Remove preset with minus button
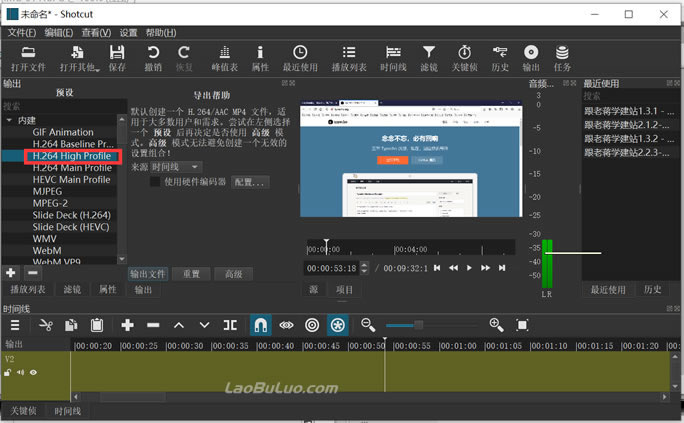Screen dimensions: 684x423 click(33, 273)
